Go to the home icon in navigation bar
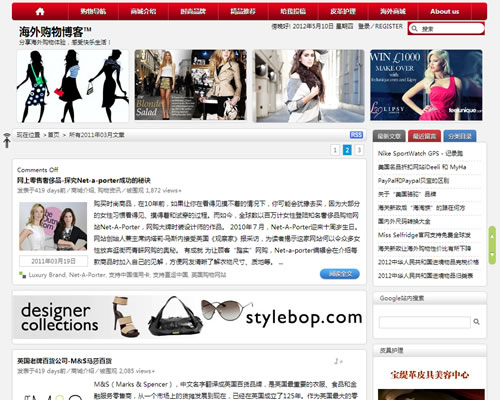This screenshot has height=400, width=500. tap(40, 12)
